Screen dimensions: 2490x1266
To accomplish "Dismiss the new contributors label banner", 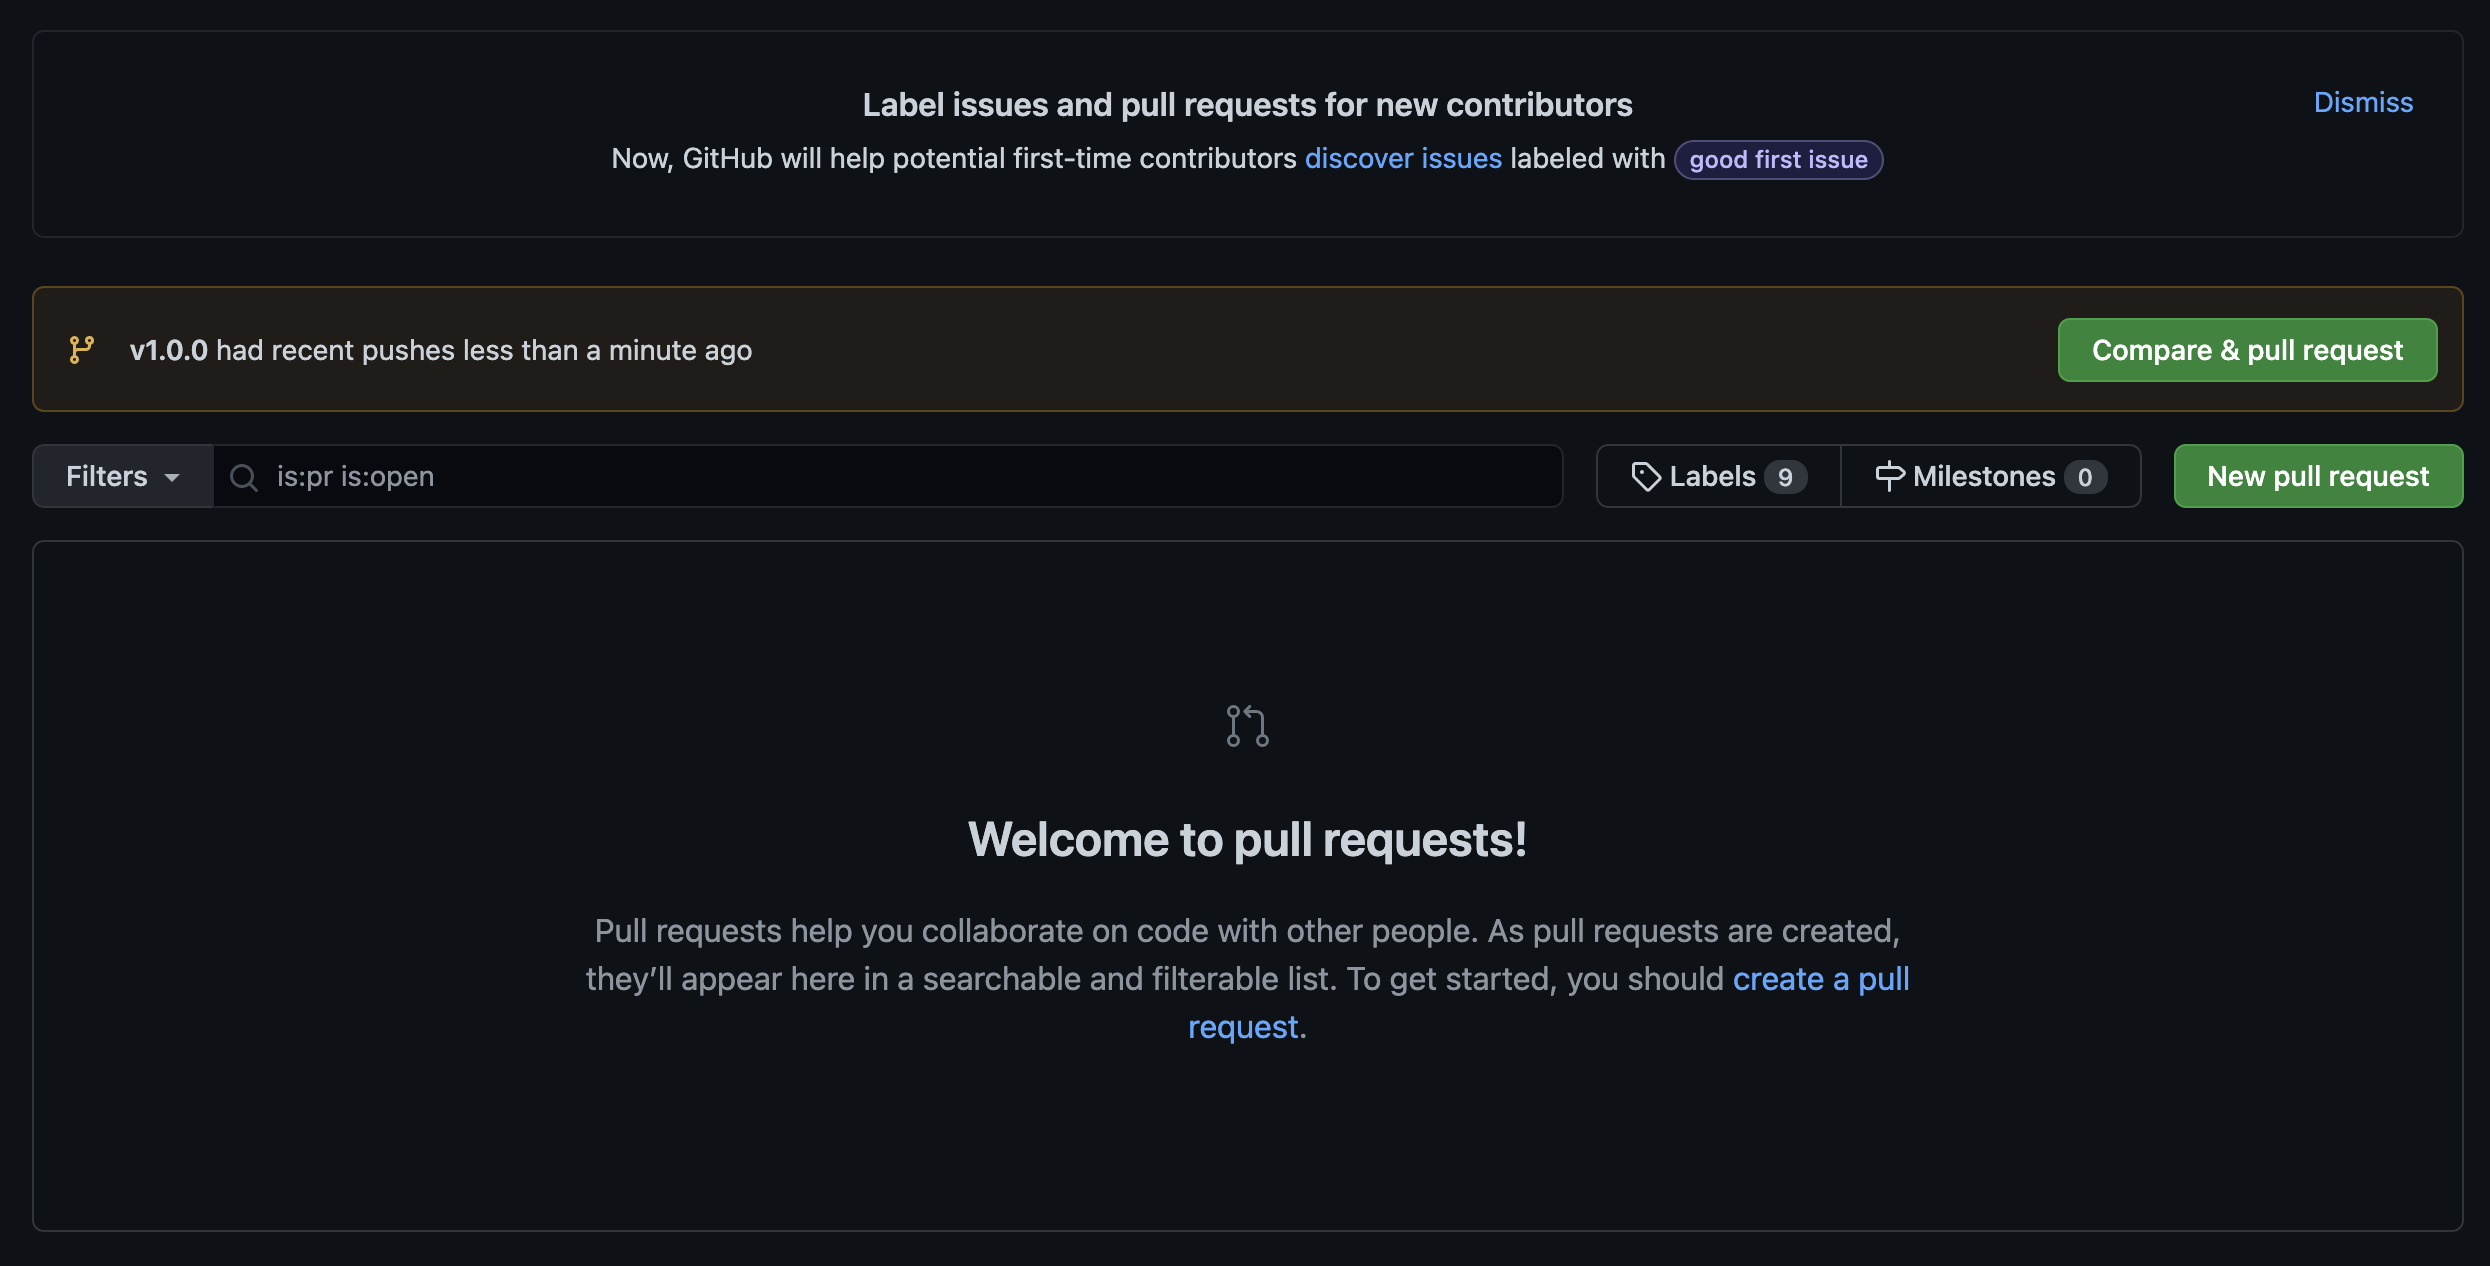I will click(2362, 100).
